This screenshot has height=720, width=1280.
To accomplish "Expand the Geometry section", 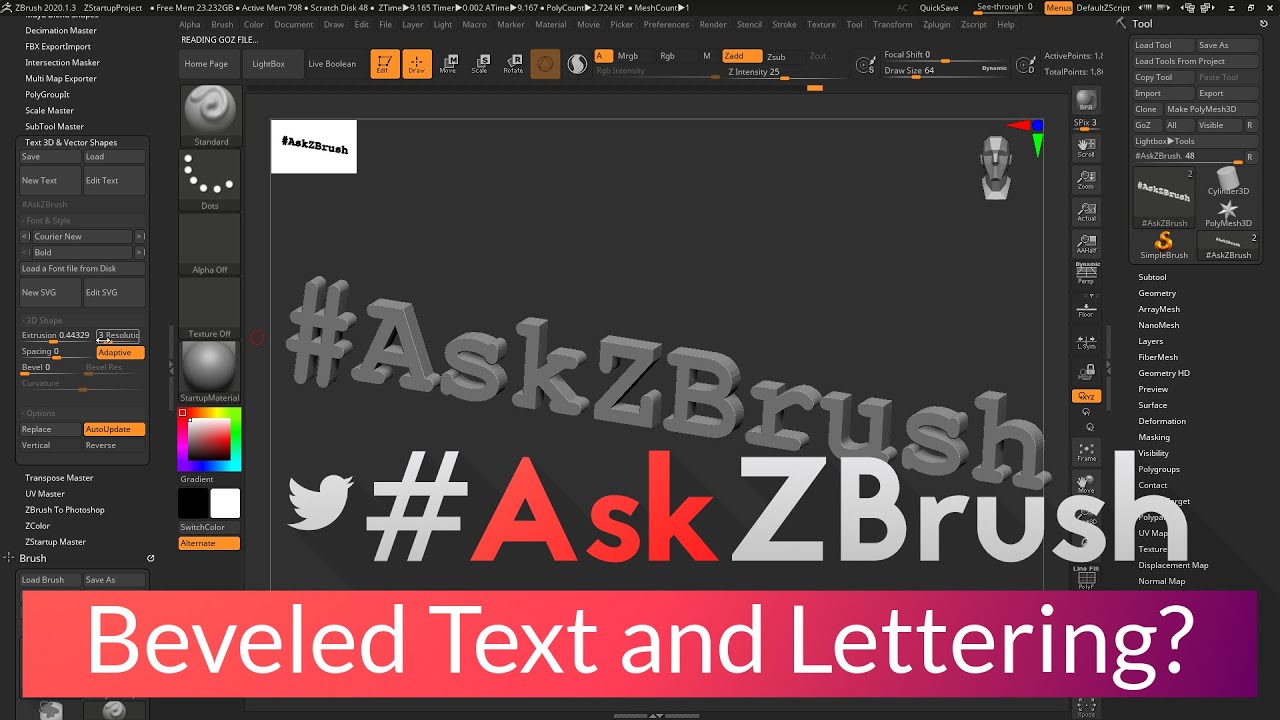I will tap(1157, 293).
